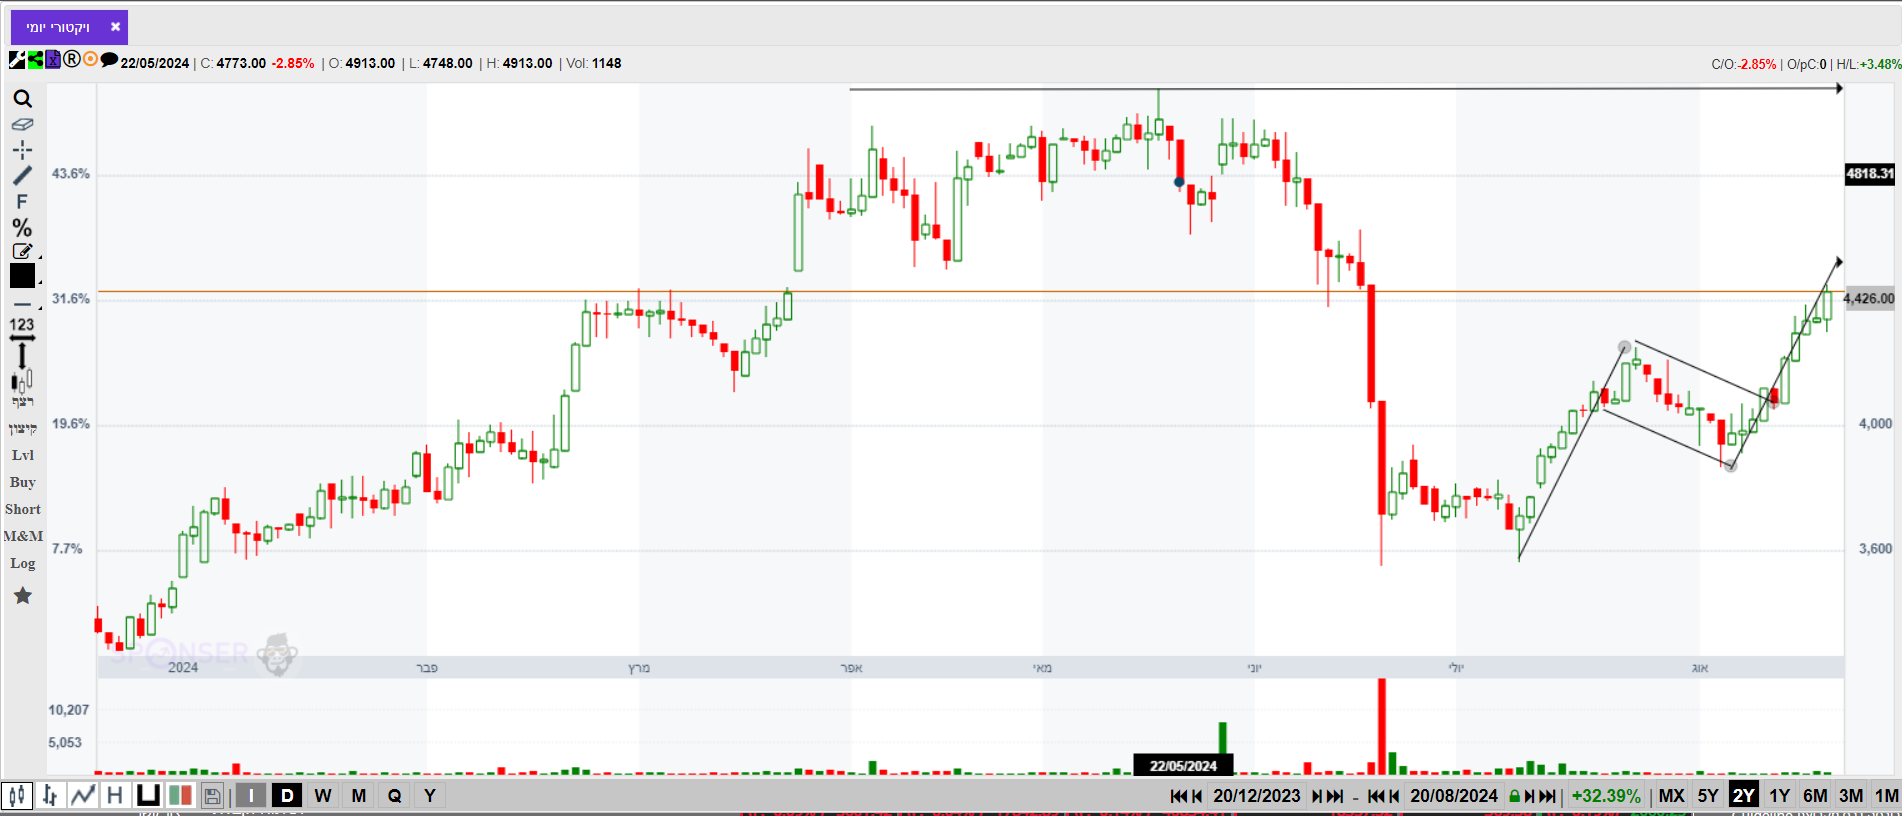Select the 1M time range
This screenshot has height=816, width=1902.
pos(1886,796)
